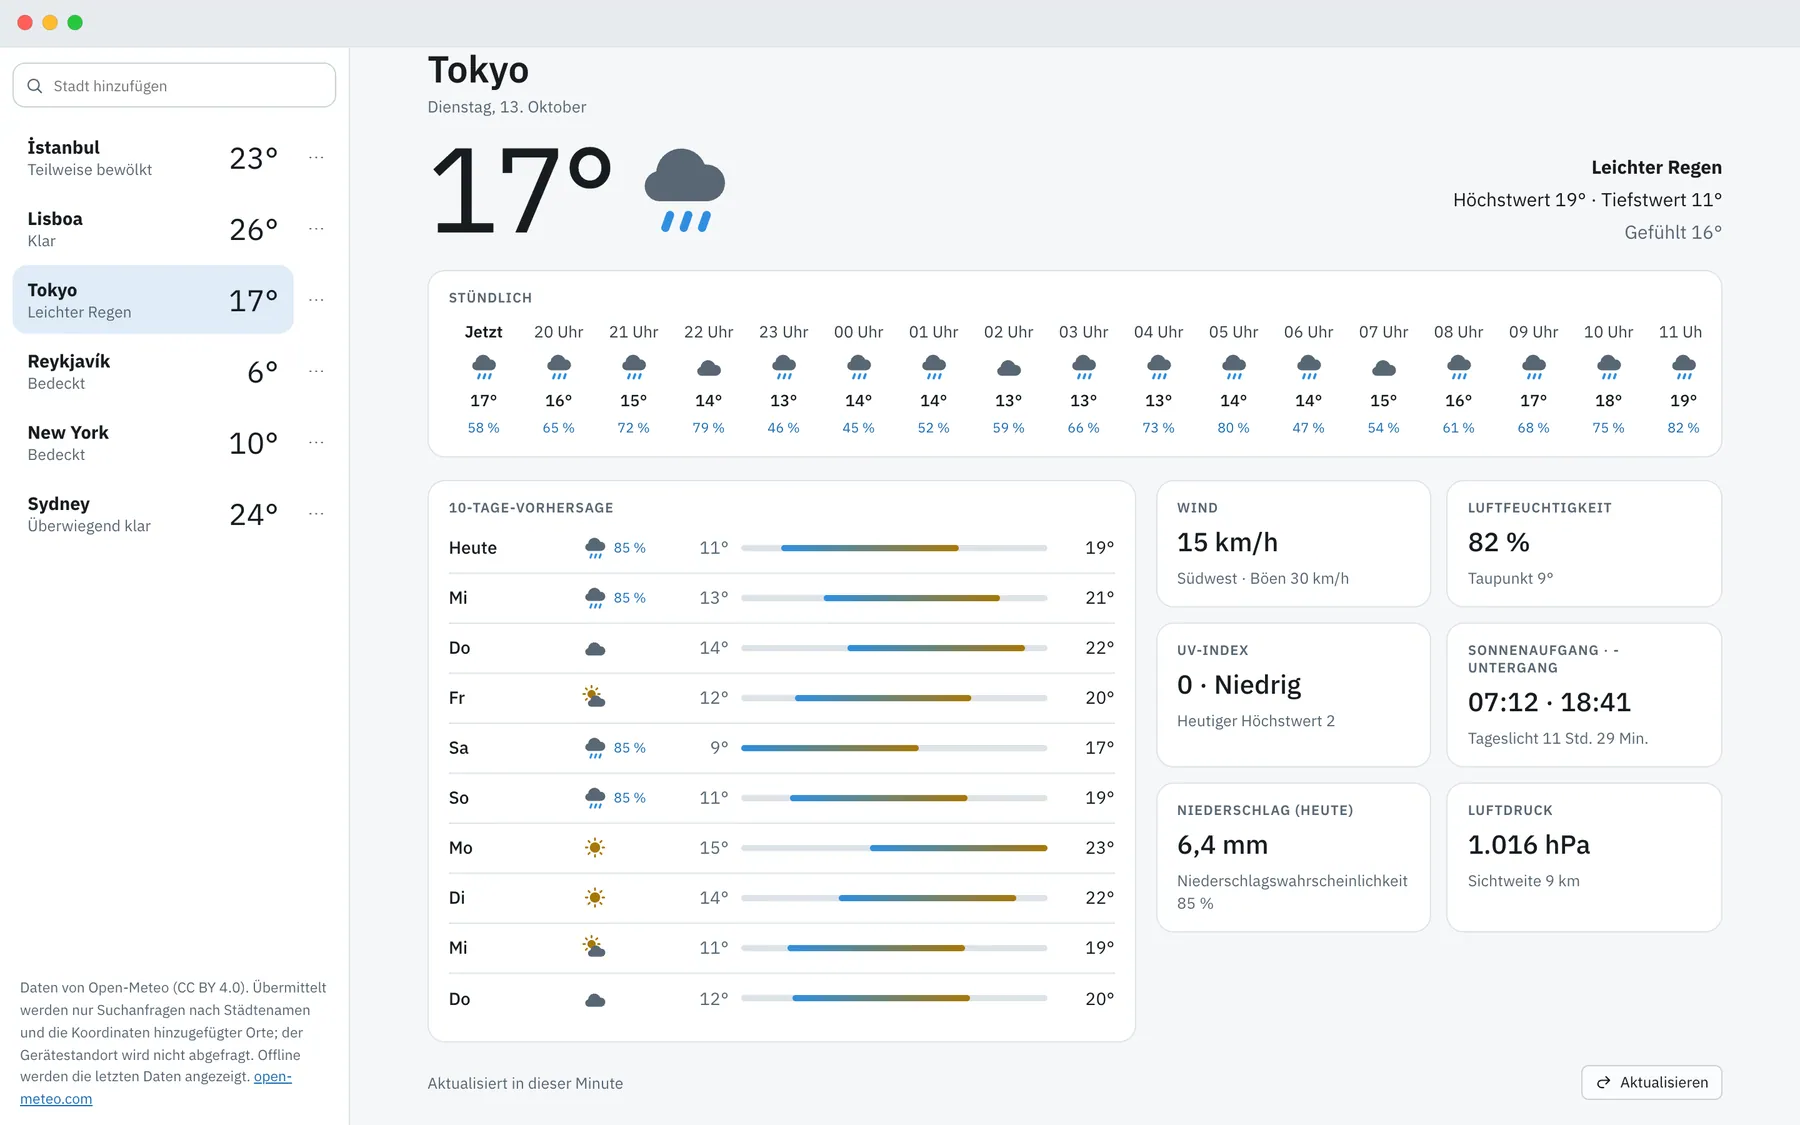
Task: Click the rain icon in Heute forecast row
Action: [595, 548]
